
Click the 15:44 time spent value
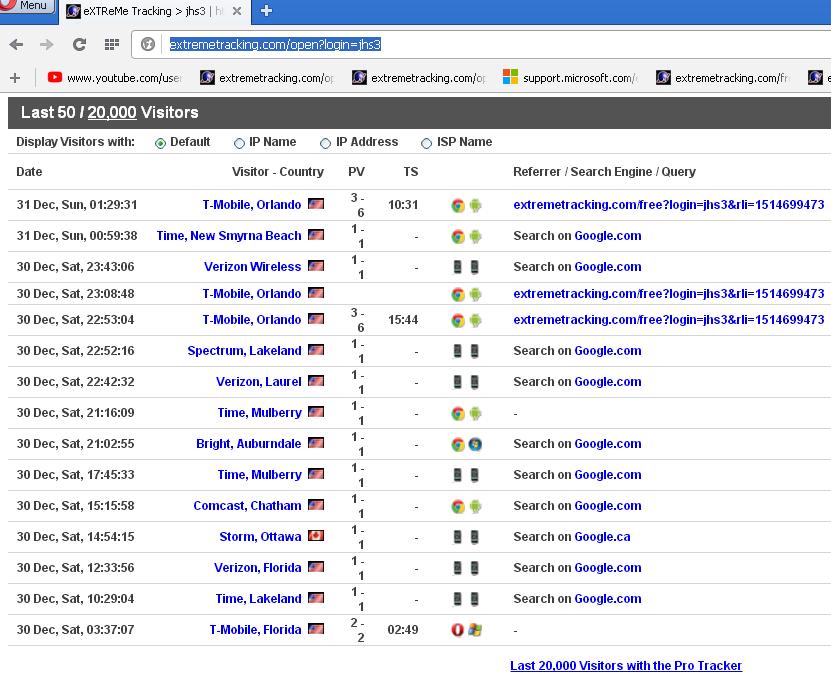click(403, 320)
